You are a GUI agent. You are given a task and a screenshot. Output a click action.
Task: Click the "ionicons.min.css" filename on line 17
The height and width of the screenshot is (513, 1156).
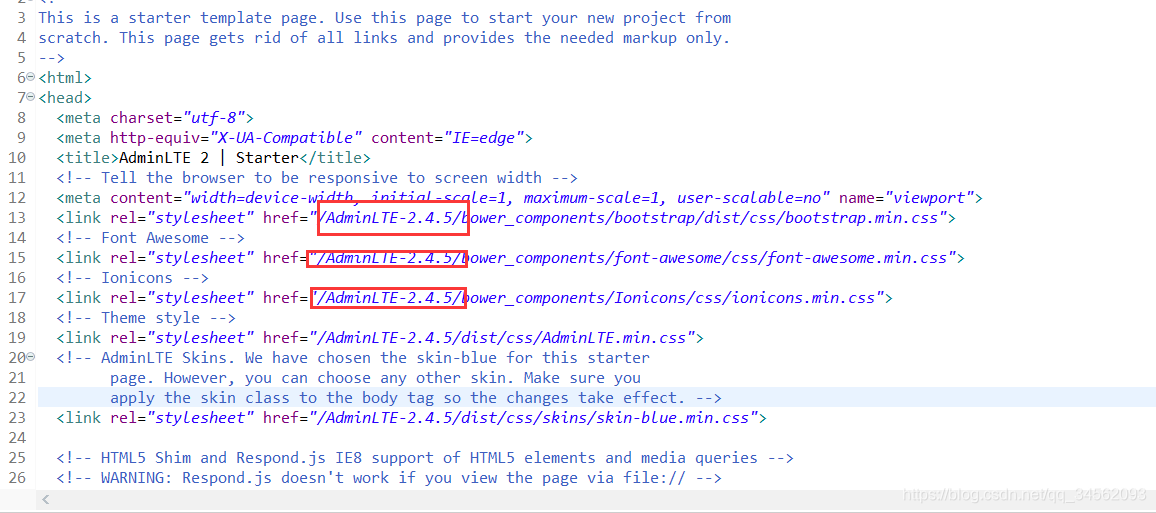click(x=803, y=298)
